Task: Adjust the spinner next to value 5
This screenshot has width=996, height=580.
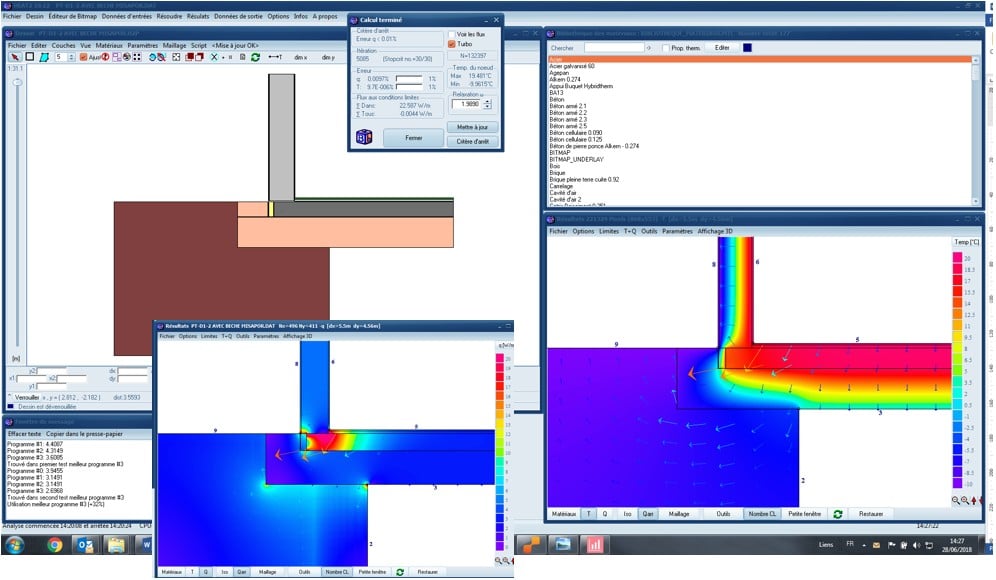Action: pyautogui.click(x=72, y=57)
